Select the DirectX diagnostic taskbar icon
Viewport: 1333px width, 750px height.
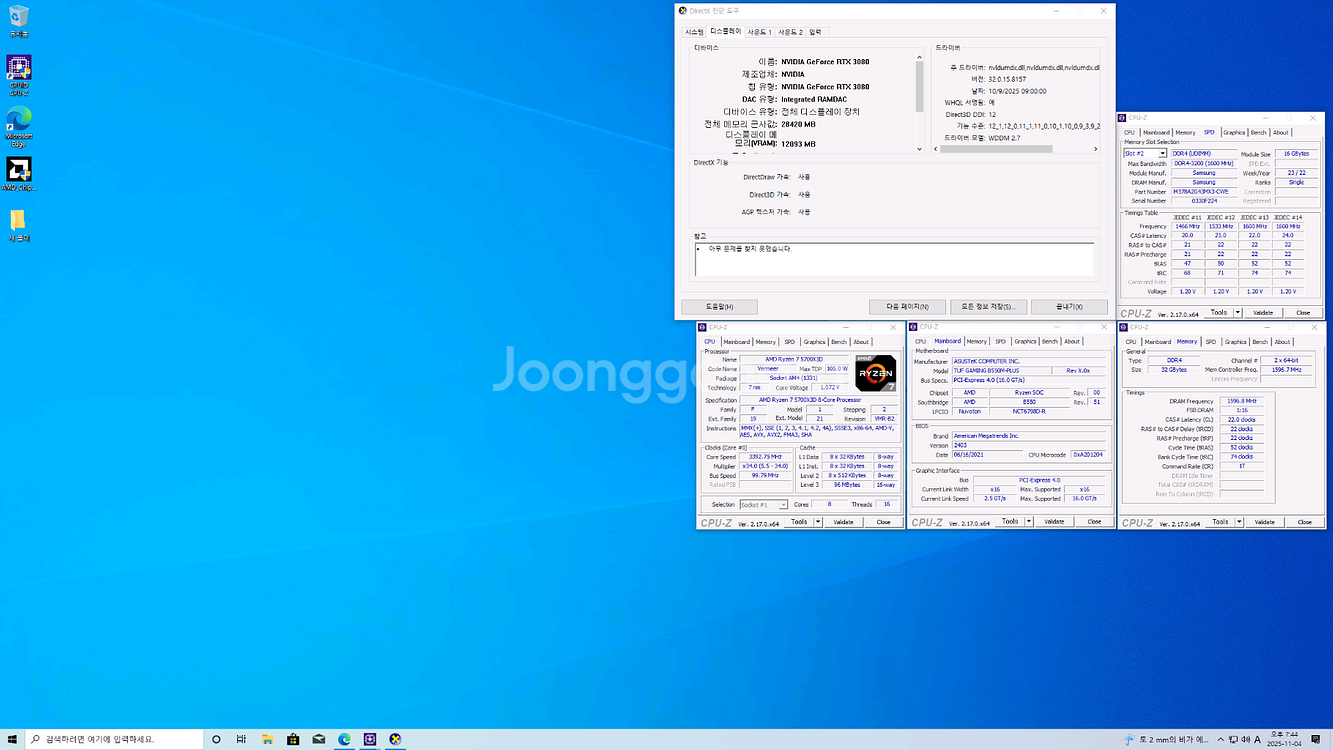(396, 740)
